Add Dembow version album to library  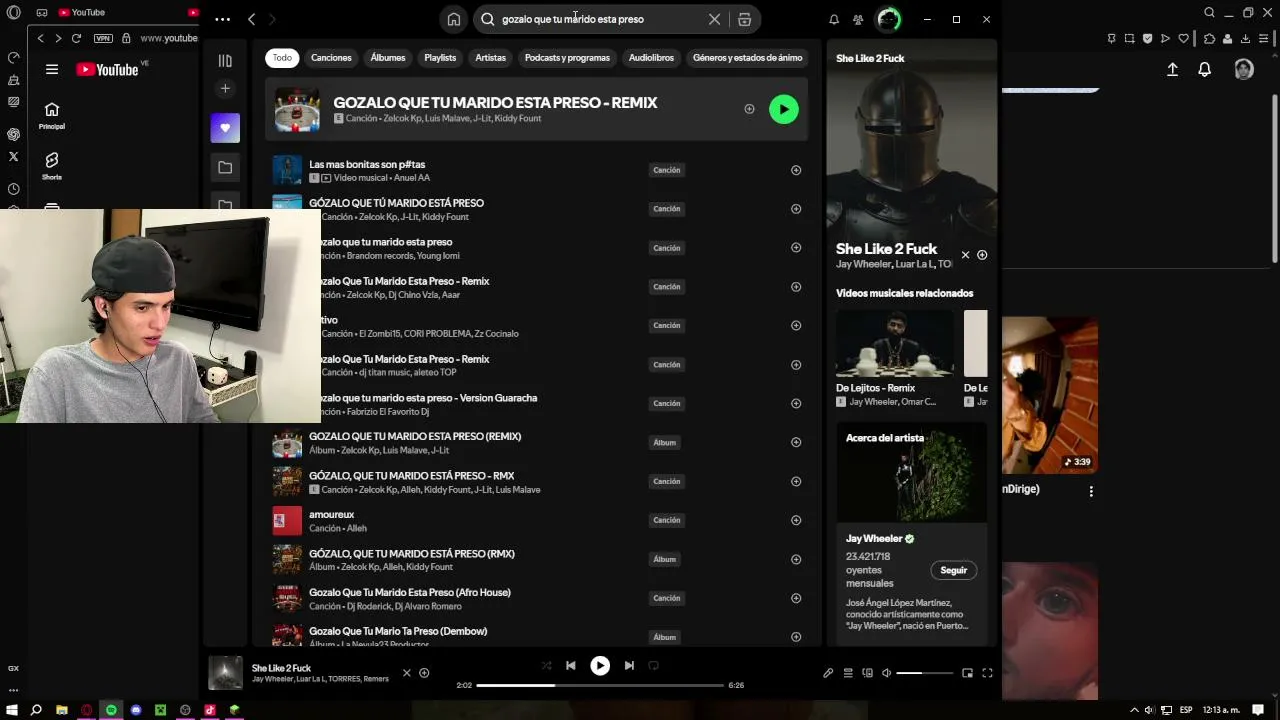(796, 637)
